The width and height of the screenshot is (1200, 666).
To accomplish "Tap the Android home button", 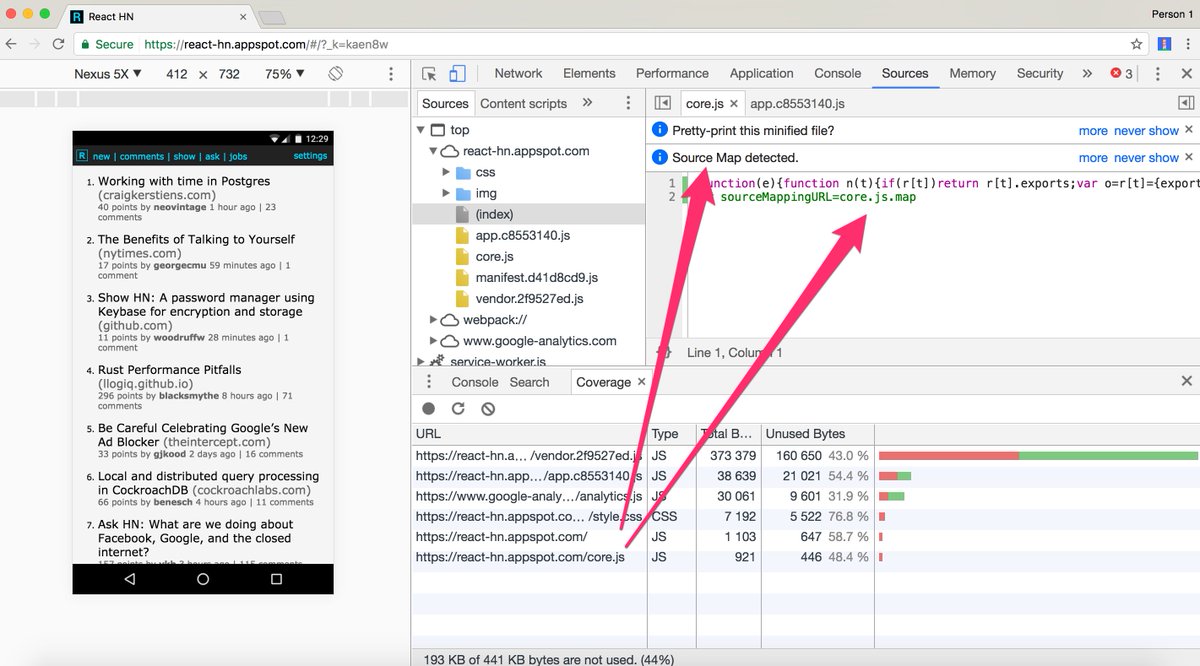I will point(203,579).
